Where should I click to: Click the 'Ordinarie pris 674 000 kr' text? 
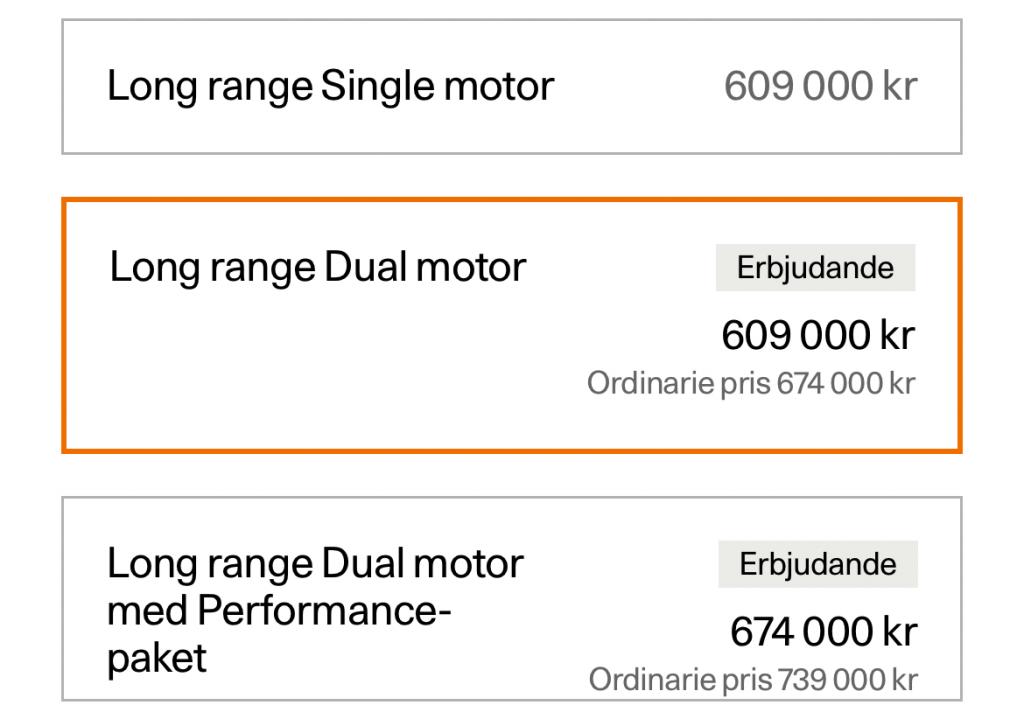750,384
